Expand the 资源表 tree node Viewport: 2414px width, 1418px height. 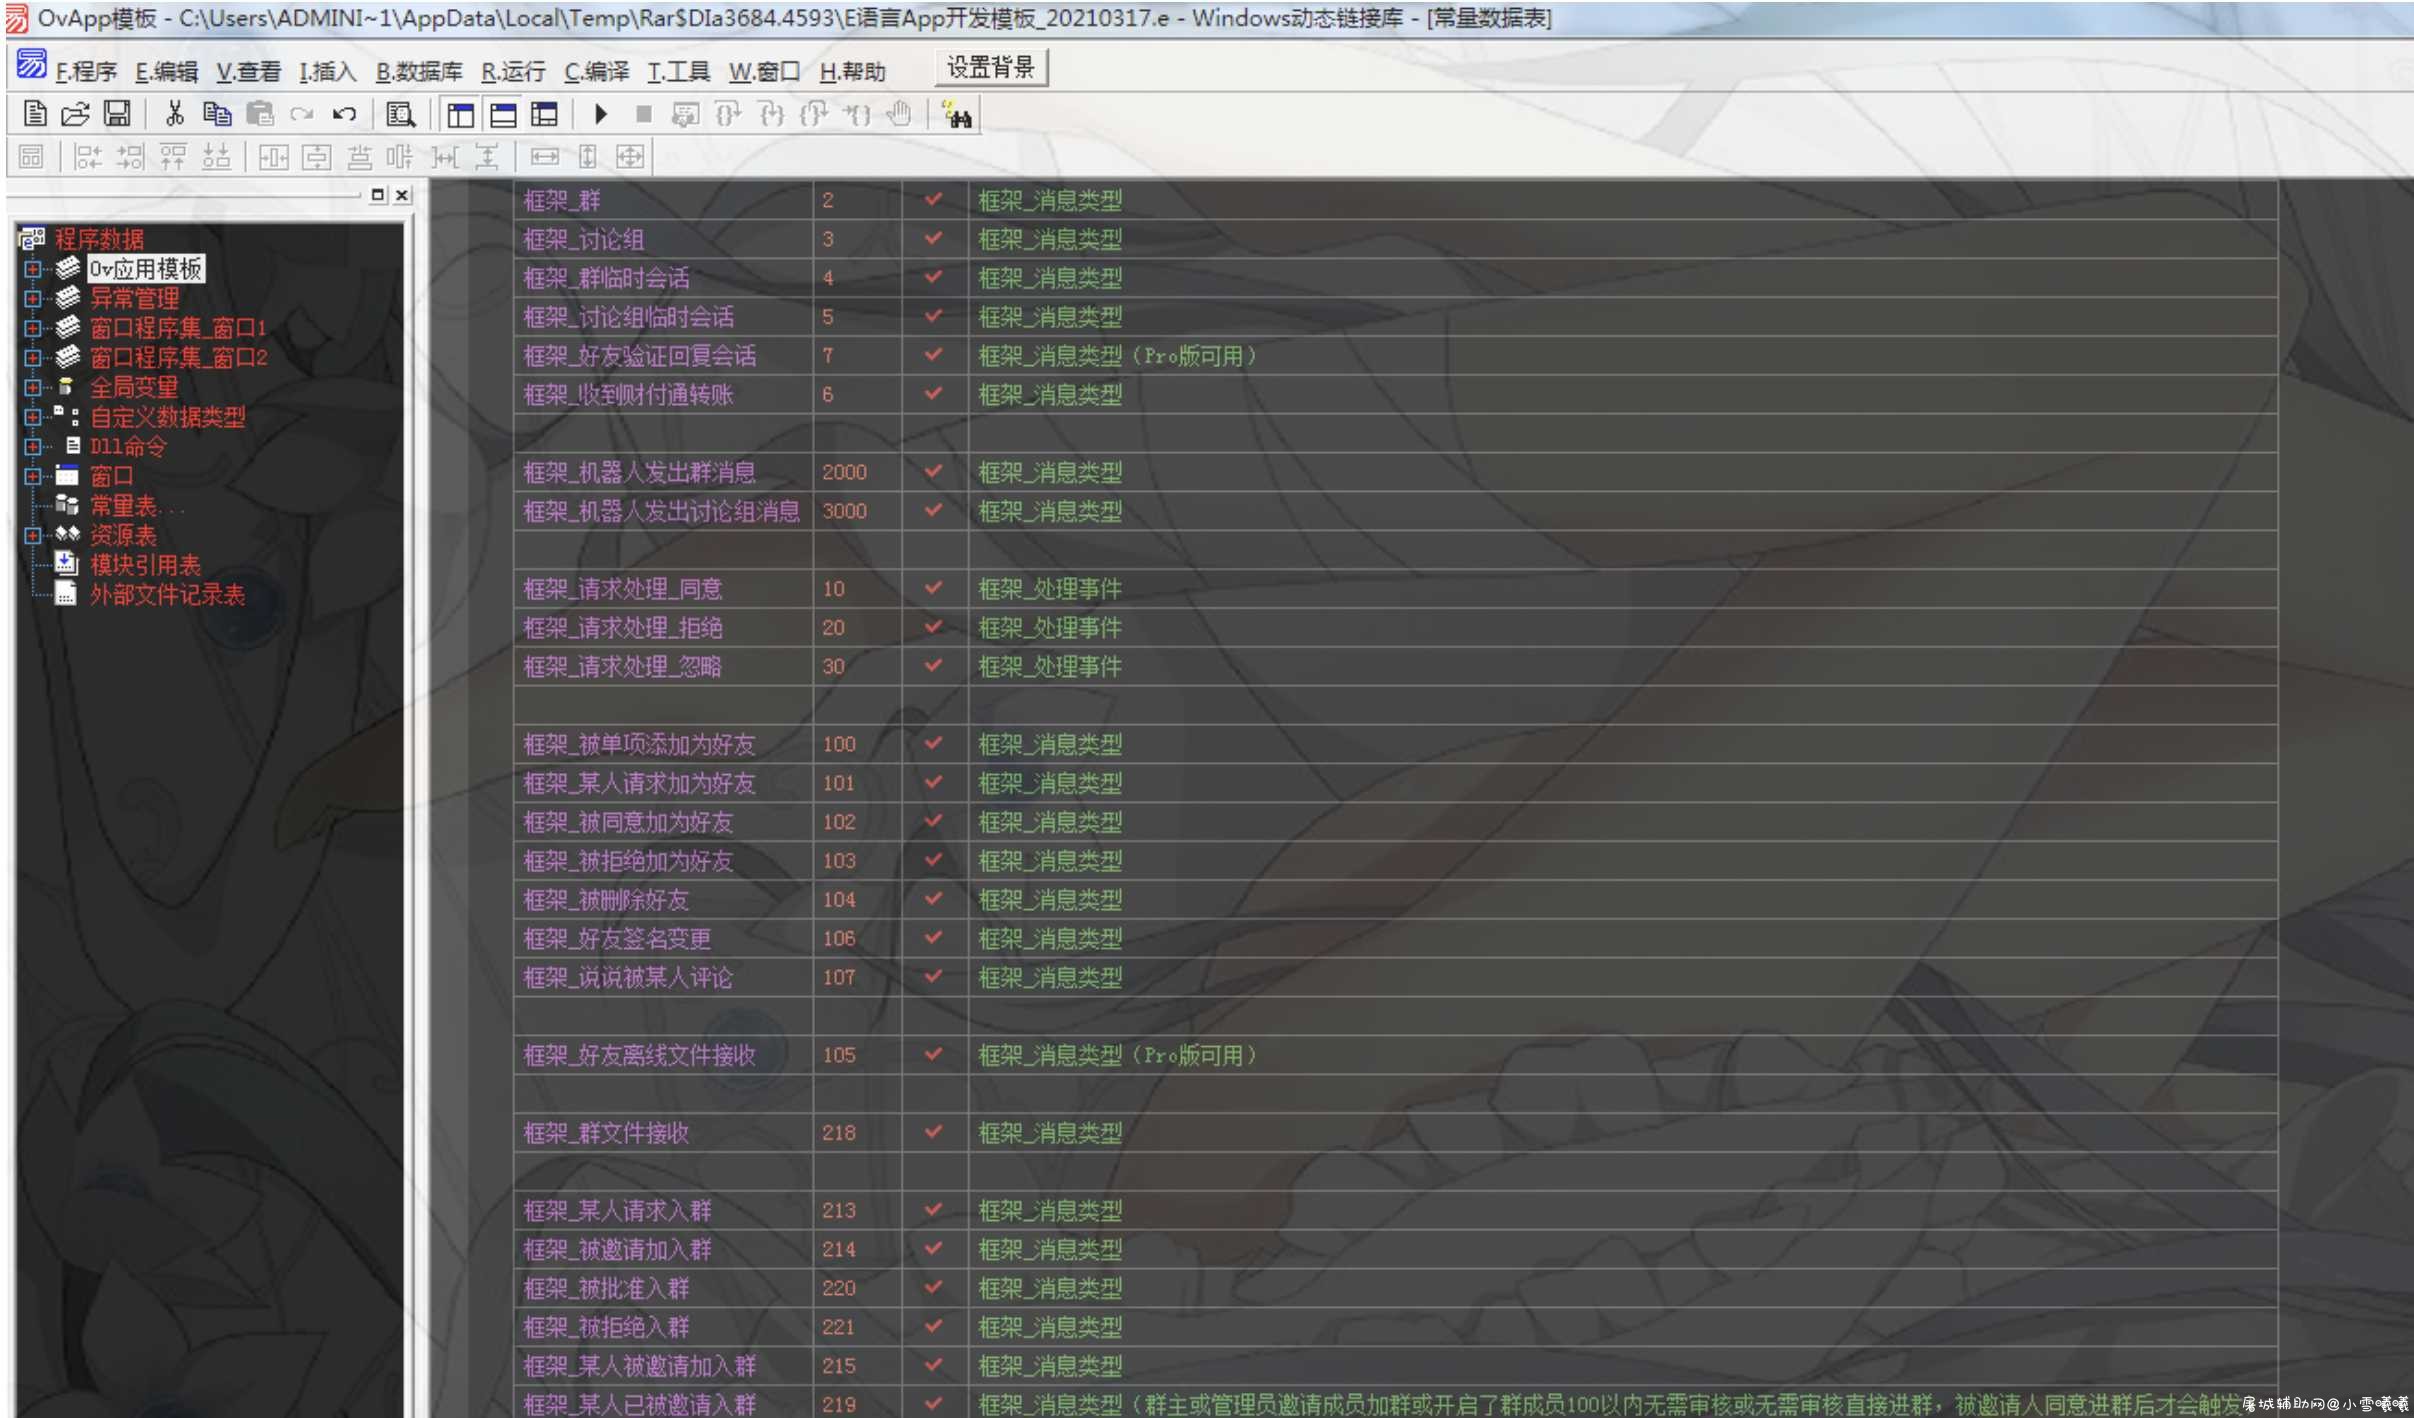[33, 535]
